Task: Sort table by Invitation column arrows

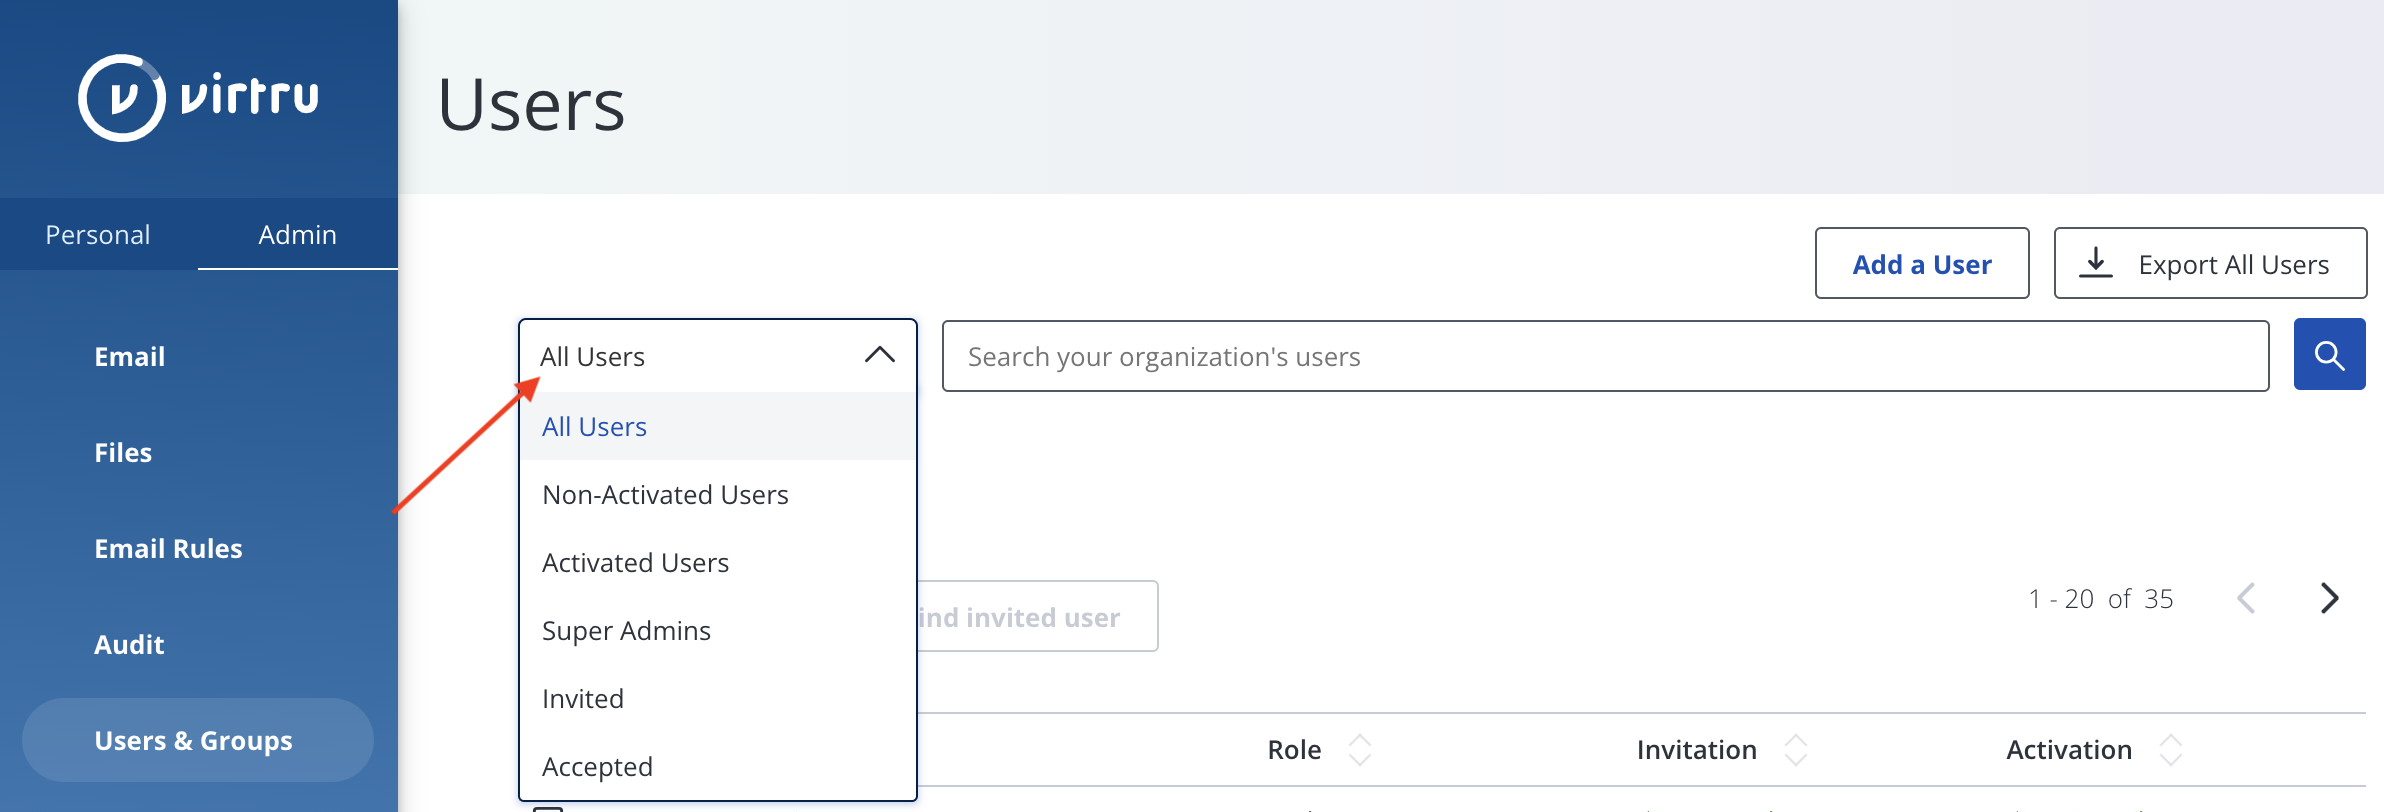Action: tap(1796, 750)
